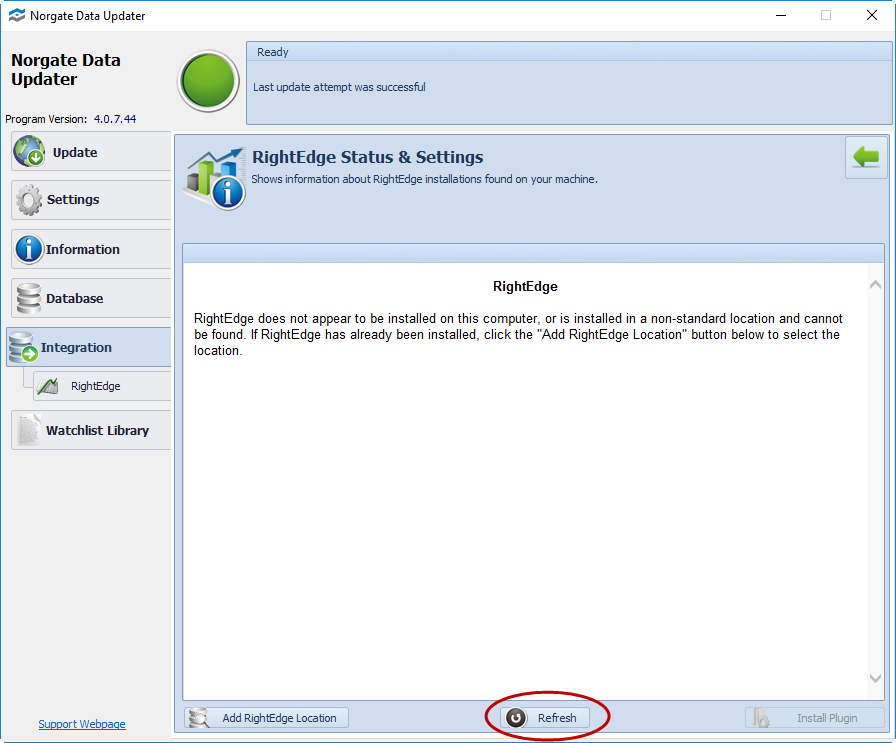Click the gear icon beside Settings

[29, 200]
